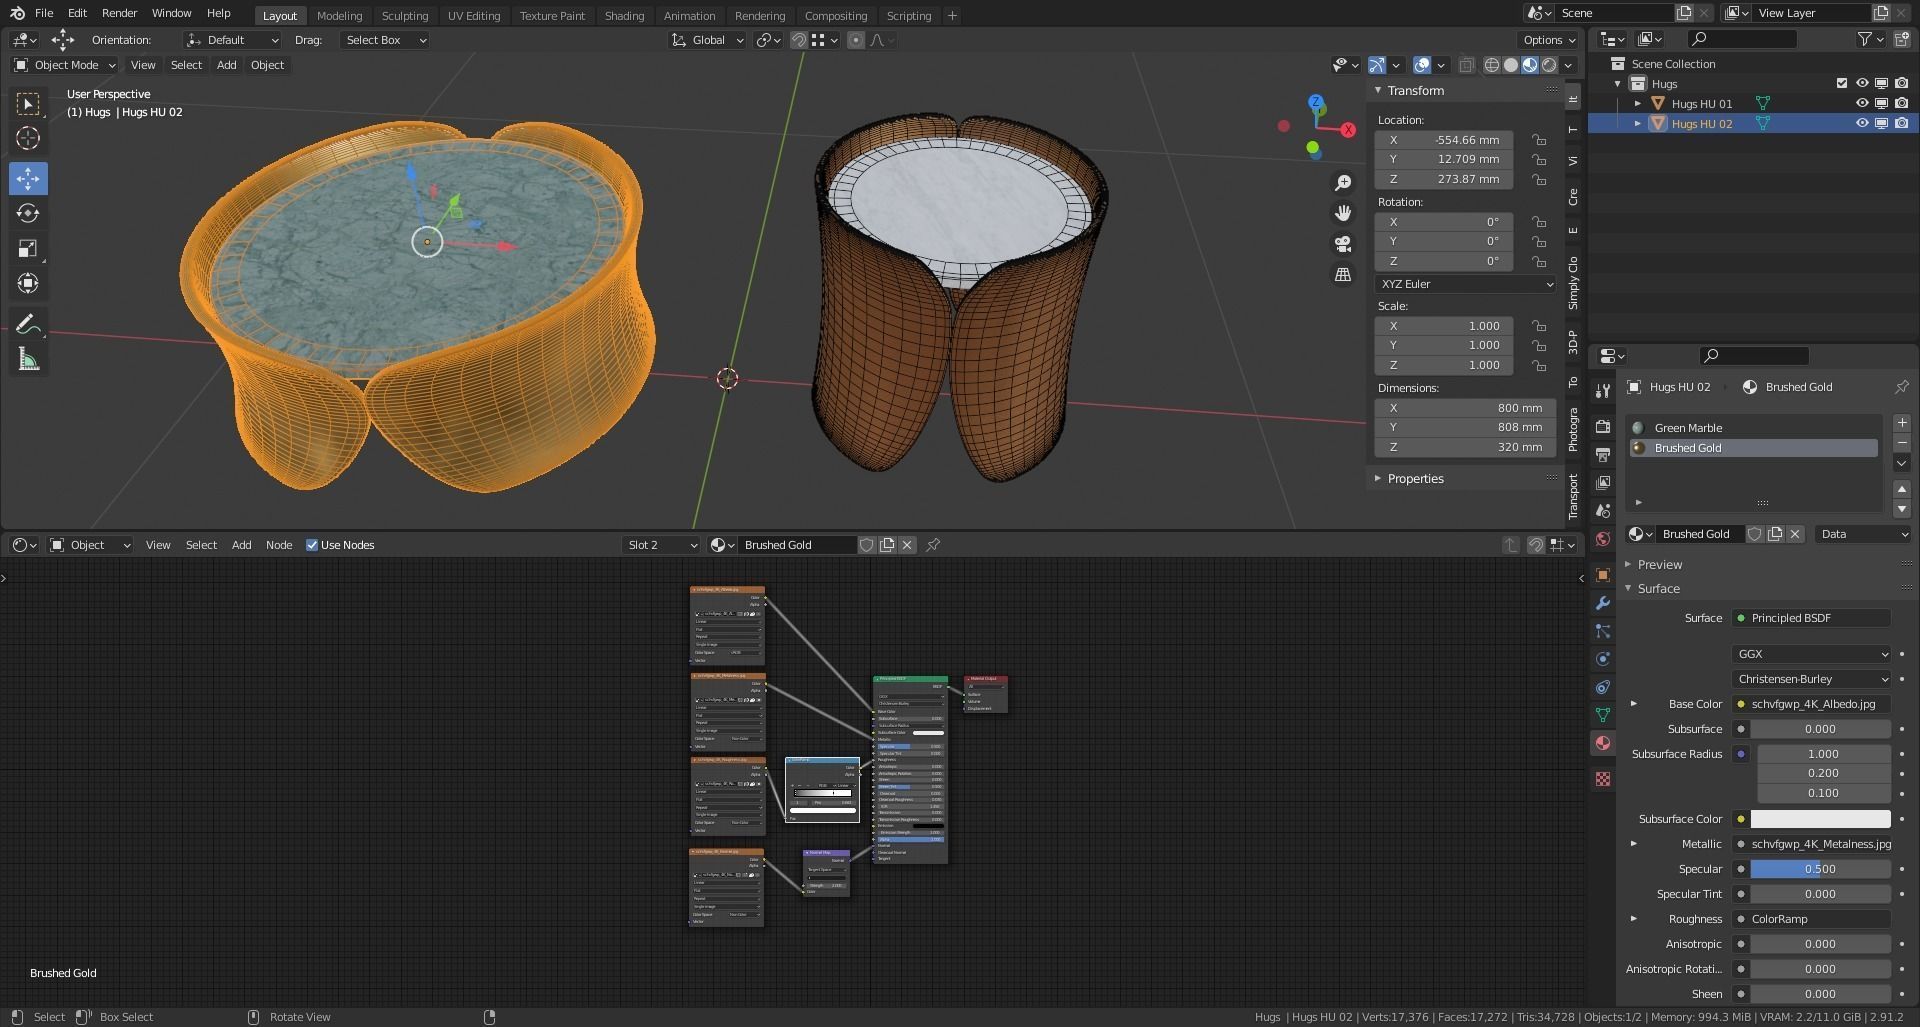The image size is (1920, 1027).
Task: Click the viewport zoom magnifier icon
Action: coord(1343,183)
